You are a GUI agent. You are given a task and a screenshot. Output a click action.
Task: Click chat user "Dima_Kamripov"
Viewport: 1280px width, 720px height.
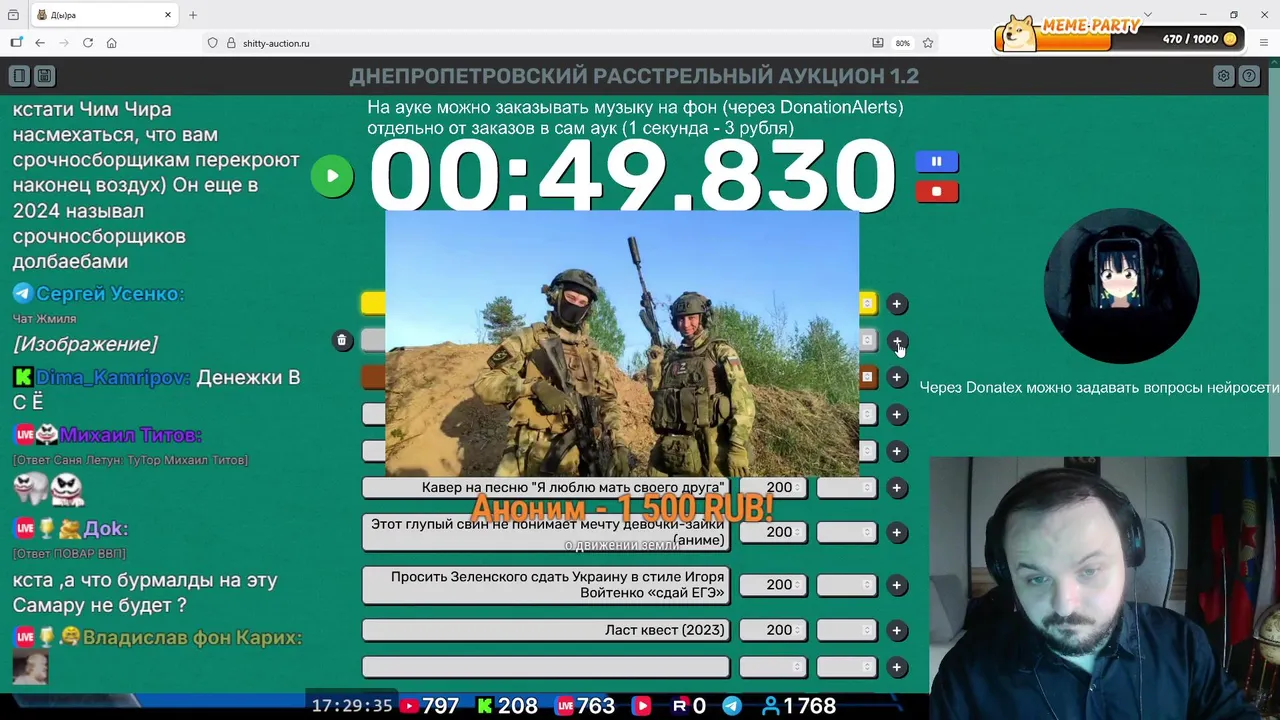(x=113, y=378)
